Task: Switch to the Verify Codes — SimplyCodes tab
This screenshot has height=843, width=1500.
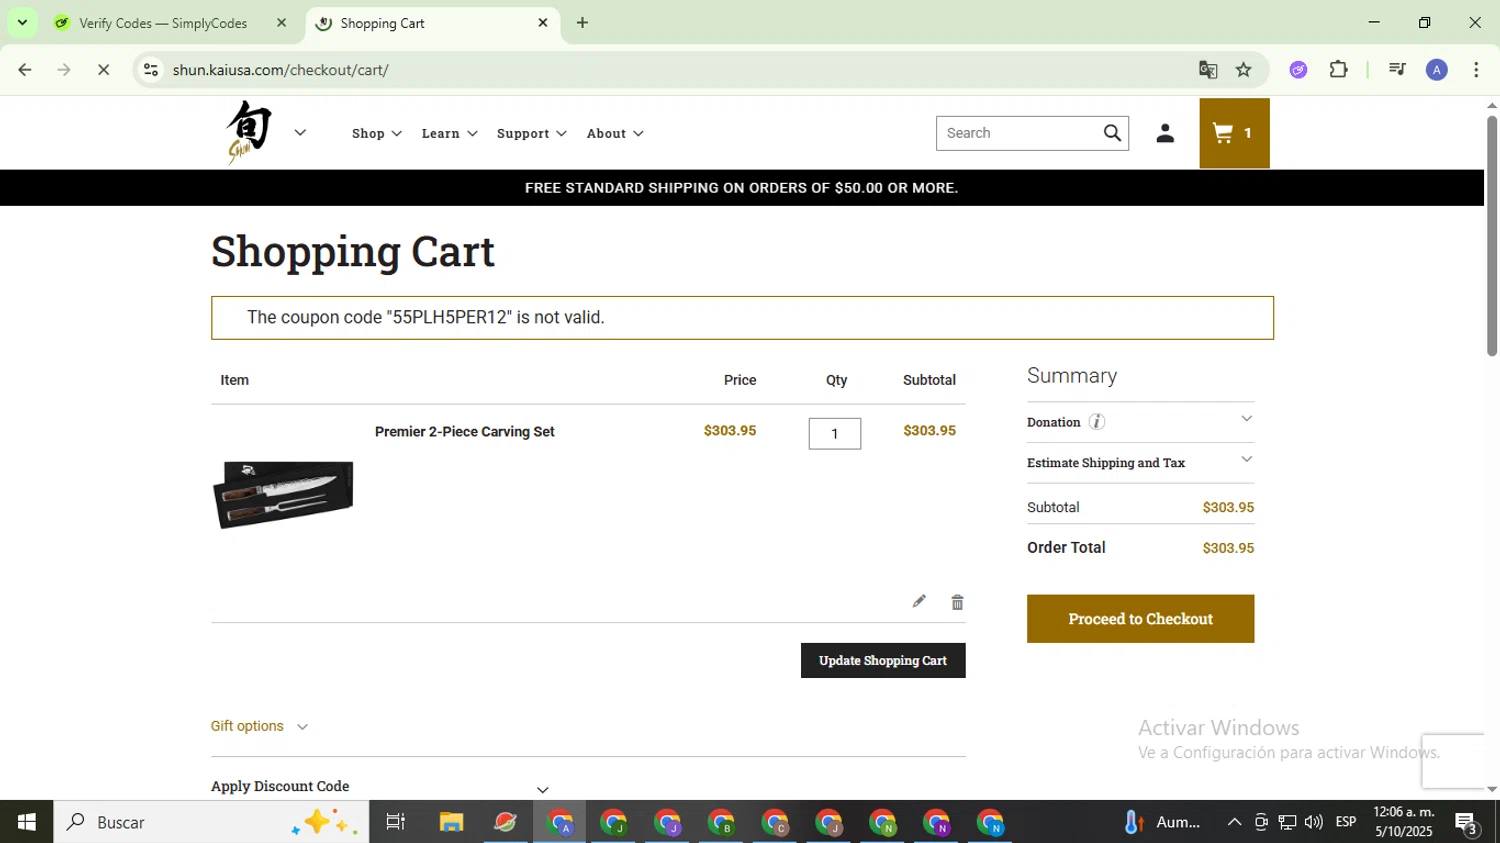Action: pos(162,23)
